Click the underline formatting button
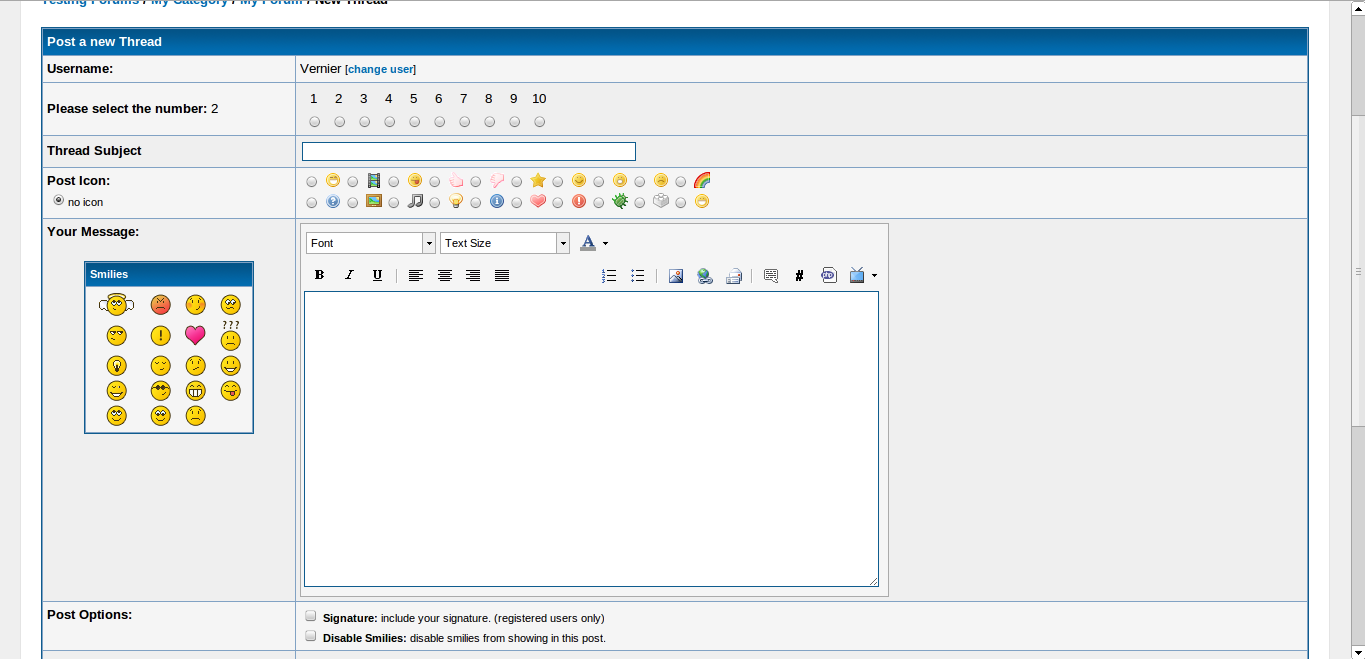Viewport: 1365px width, 659px height. click(377, 276)
